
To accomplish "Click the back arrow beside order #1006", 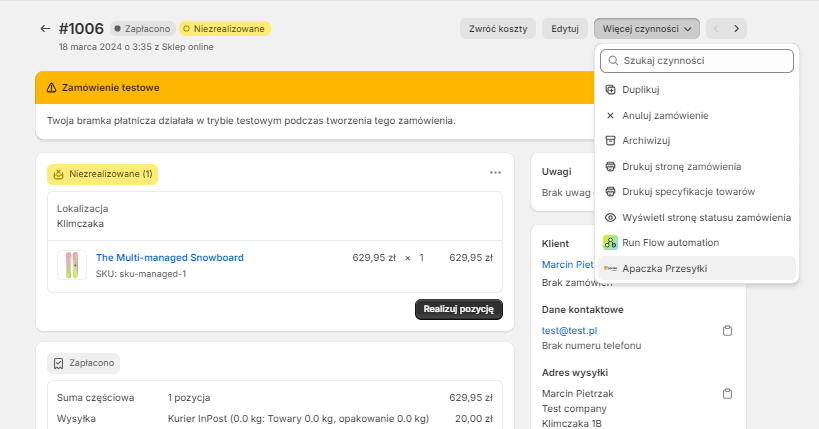I will (x=45, y=29).
